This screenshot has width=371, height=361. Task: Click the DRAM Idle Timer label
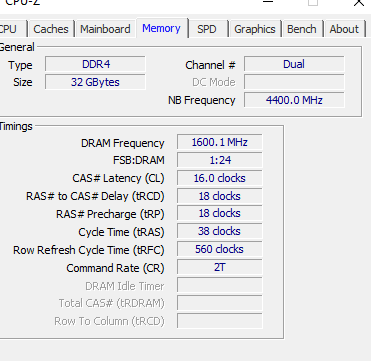pos(125,286)
